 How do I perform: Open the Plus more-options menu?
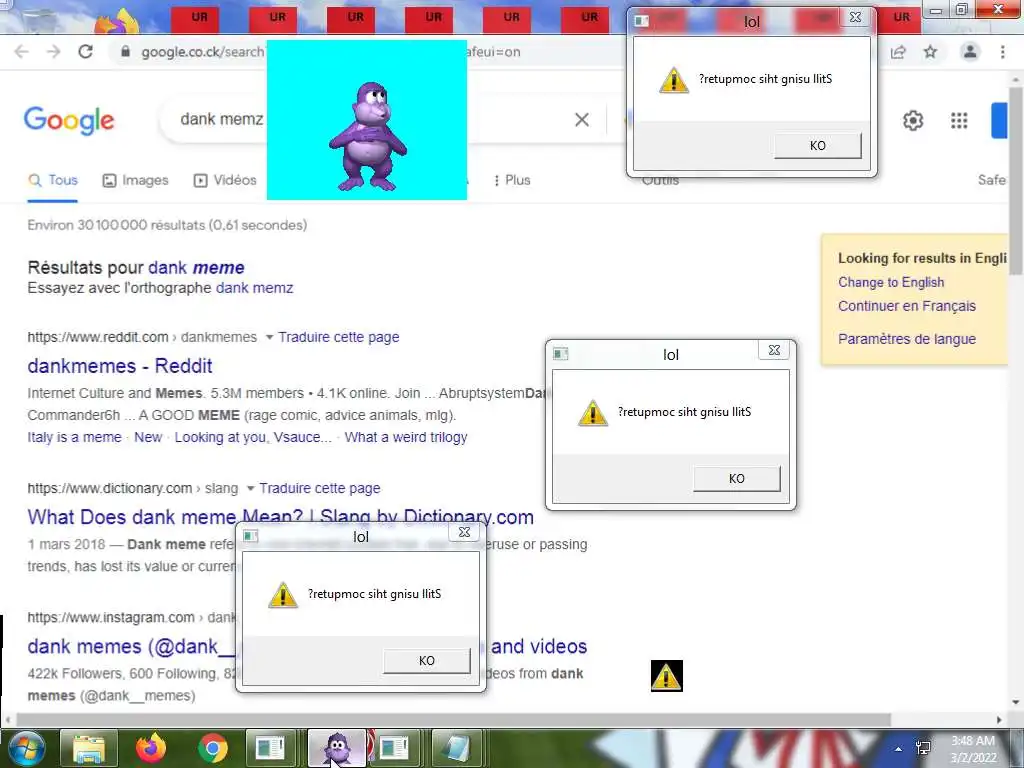(x=511, y=180)
